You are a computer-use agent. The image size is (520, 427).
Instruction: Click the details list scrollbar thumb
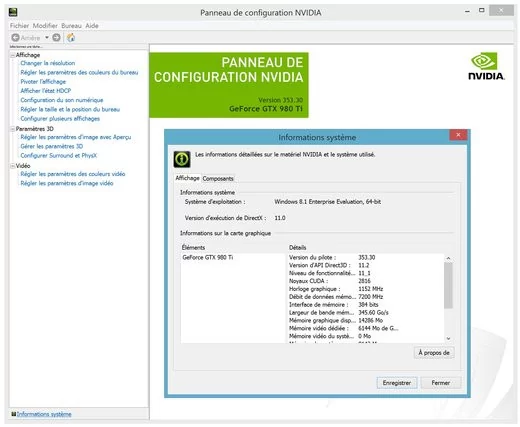(x=448, y=285)
